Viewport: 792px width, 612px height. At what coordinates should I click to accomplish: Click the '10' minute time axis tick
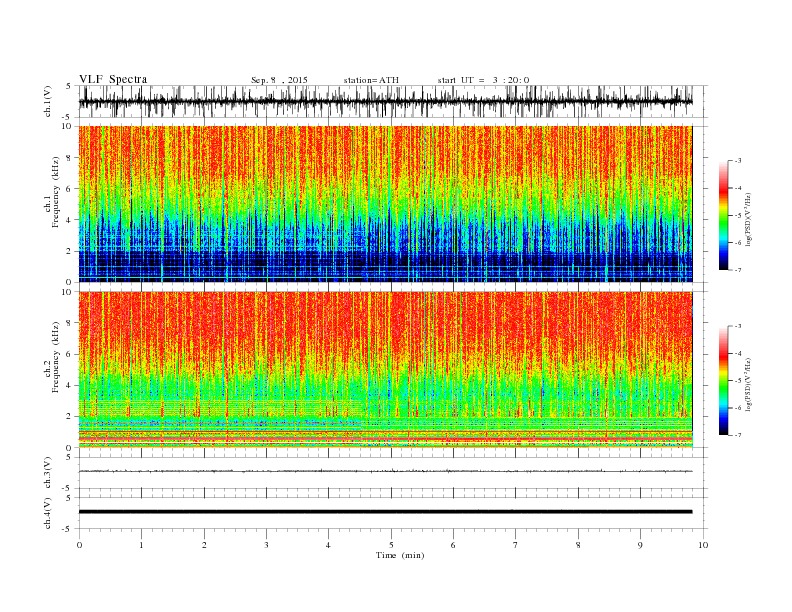tap(703, 545)
